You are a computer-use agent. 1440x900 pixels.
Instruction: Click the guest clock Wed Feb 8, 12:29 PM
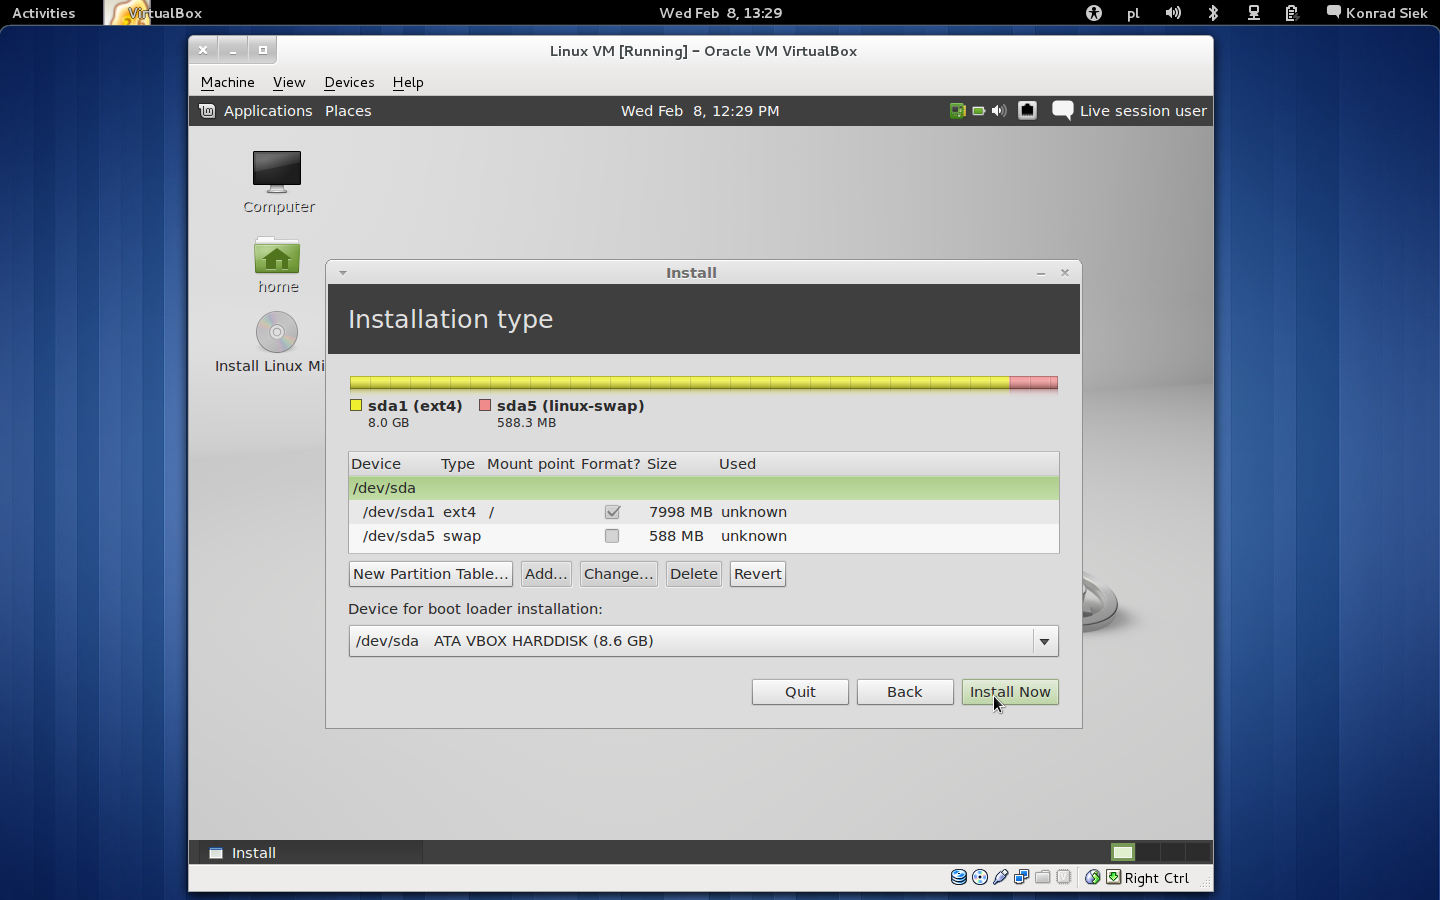coord(700,111)
